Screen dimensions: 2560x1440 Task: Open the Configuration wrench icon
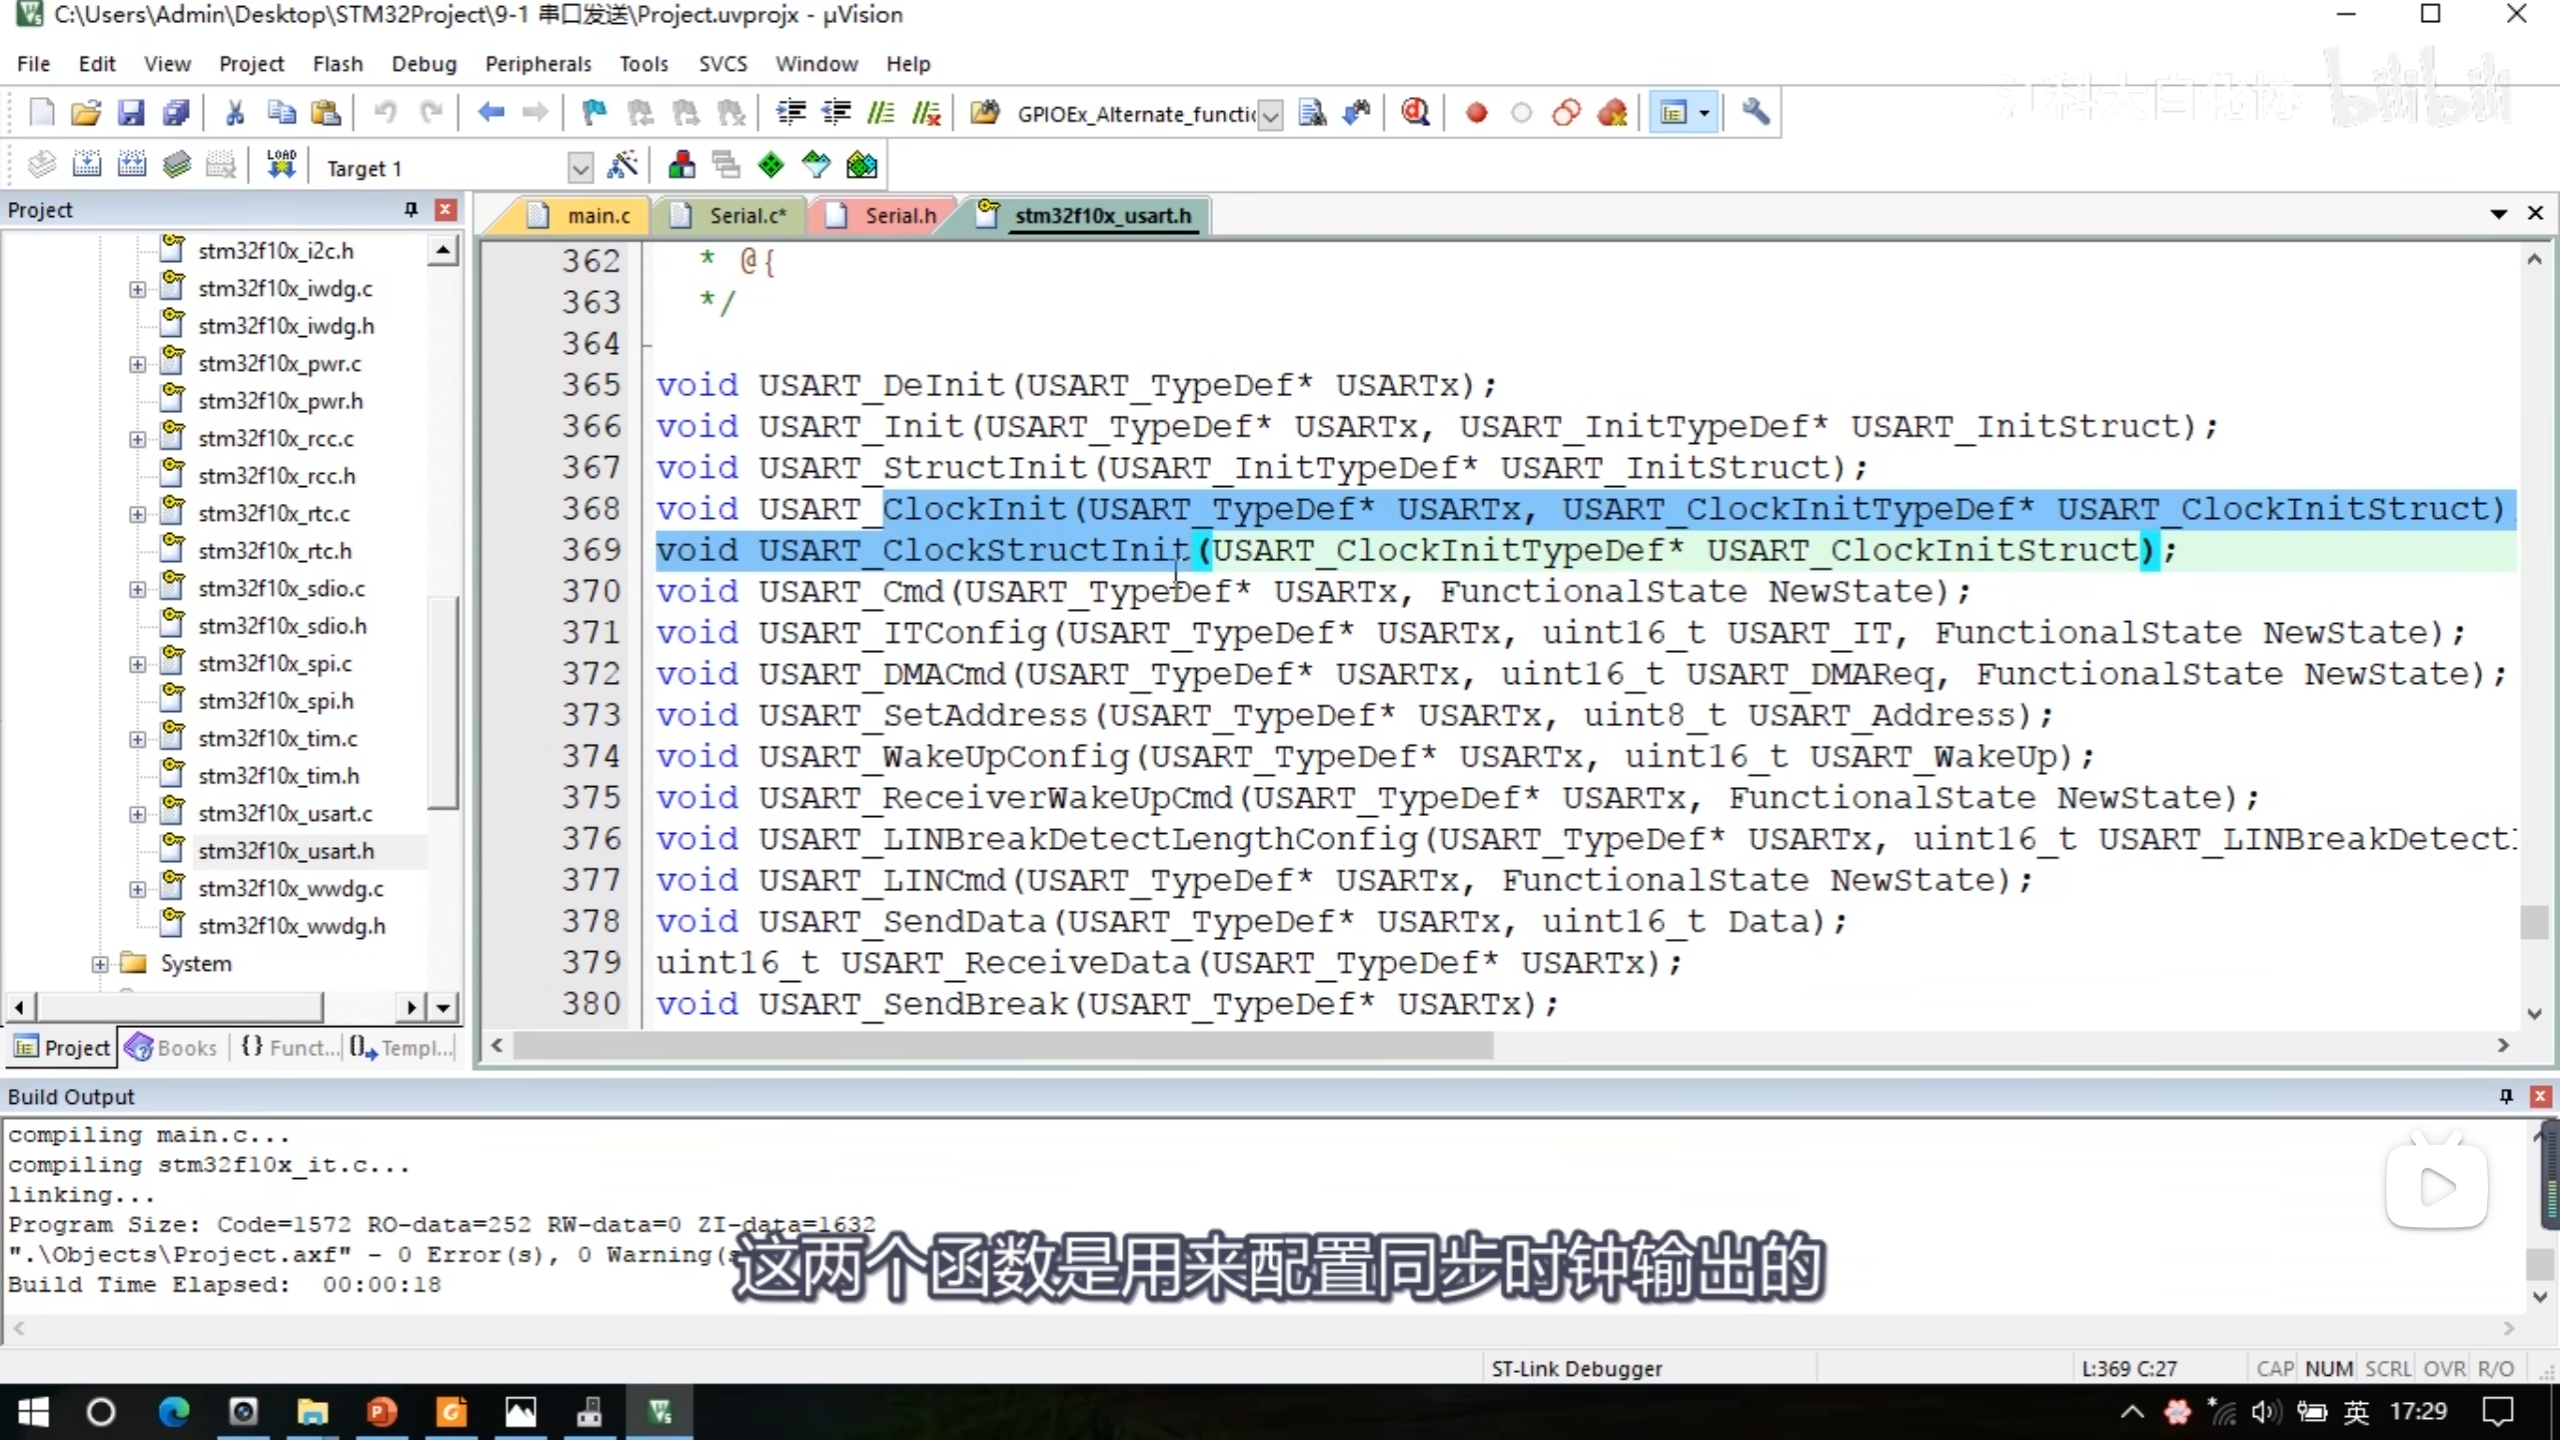[x=1756, y=113]
